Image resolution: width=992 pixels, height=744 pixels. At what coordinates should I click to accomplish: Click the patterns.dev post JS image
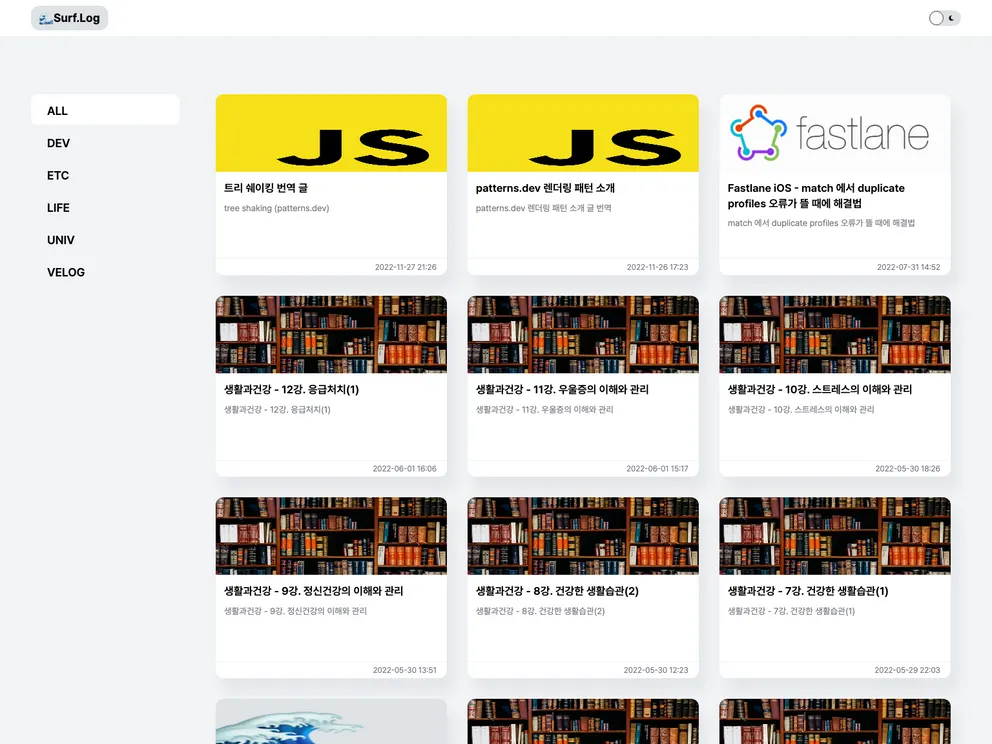pos(583,133)
